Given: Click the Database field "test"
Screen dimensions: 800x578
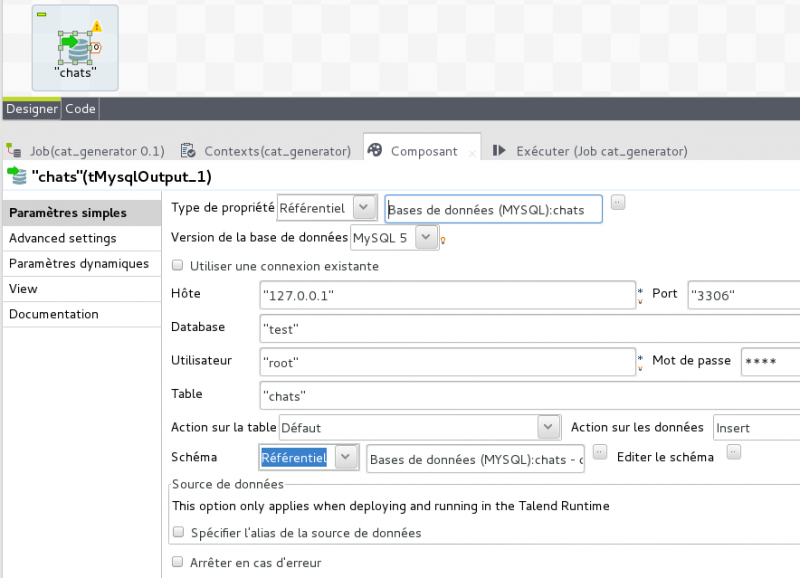Looking at the screenshot, I should (530, 329).
